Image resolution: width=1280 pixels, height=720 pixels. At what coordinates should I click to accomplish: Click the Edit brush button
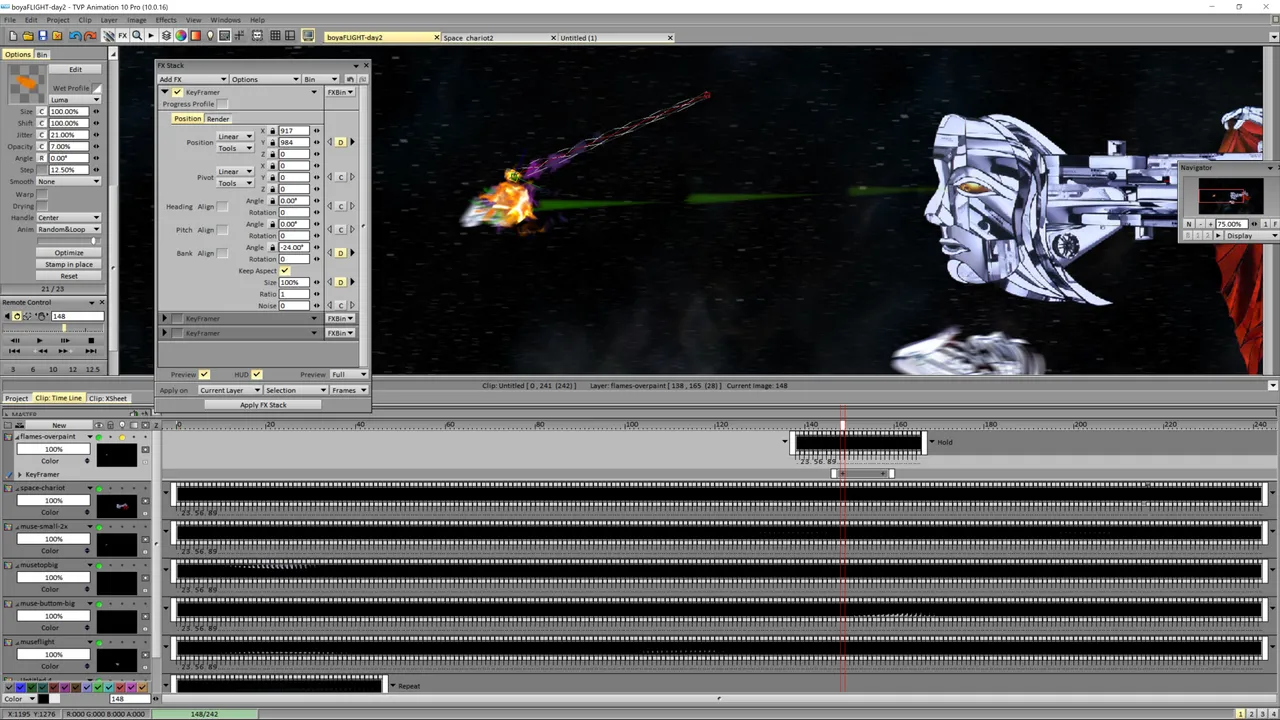(x=75, y=69)
